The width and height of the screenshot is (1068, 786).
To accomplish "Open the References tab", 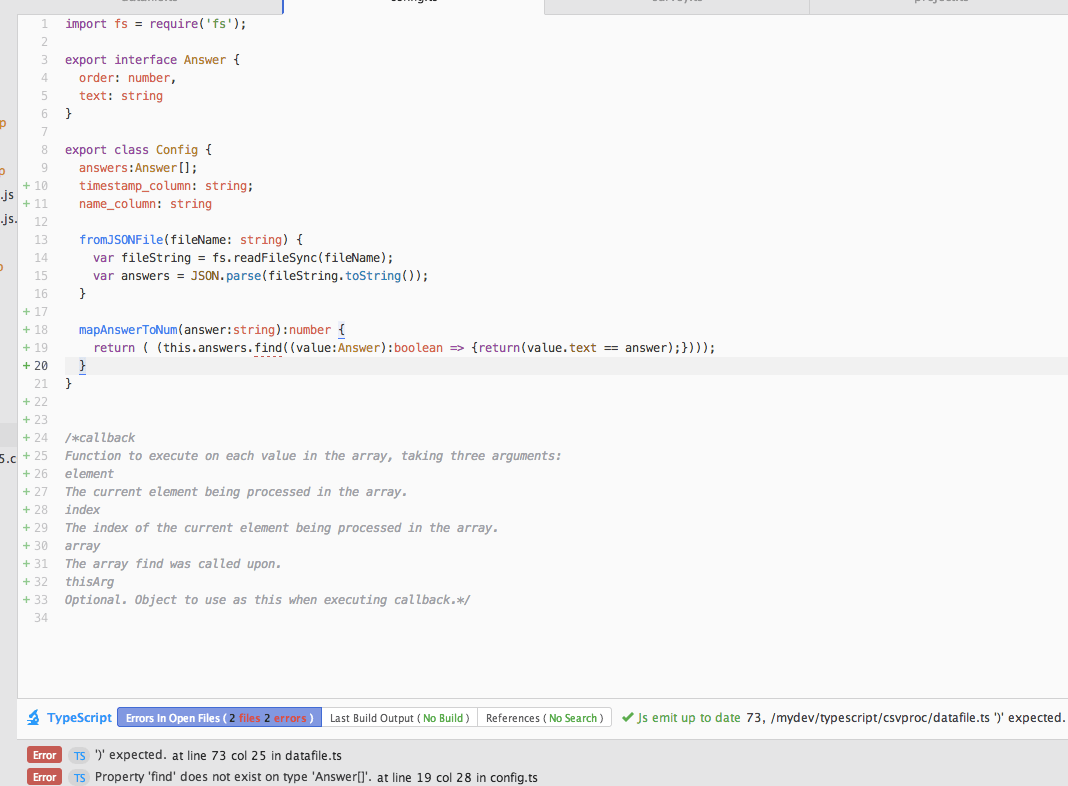I will (544, 718).
